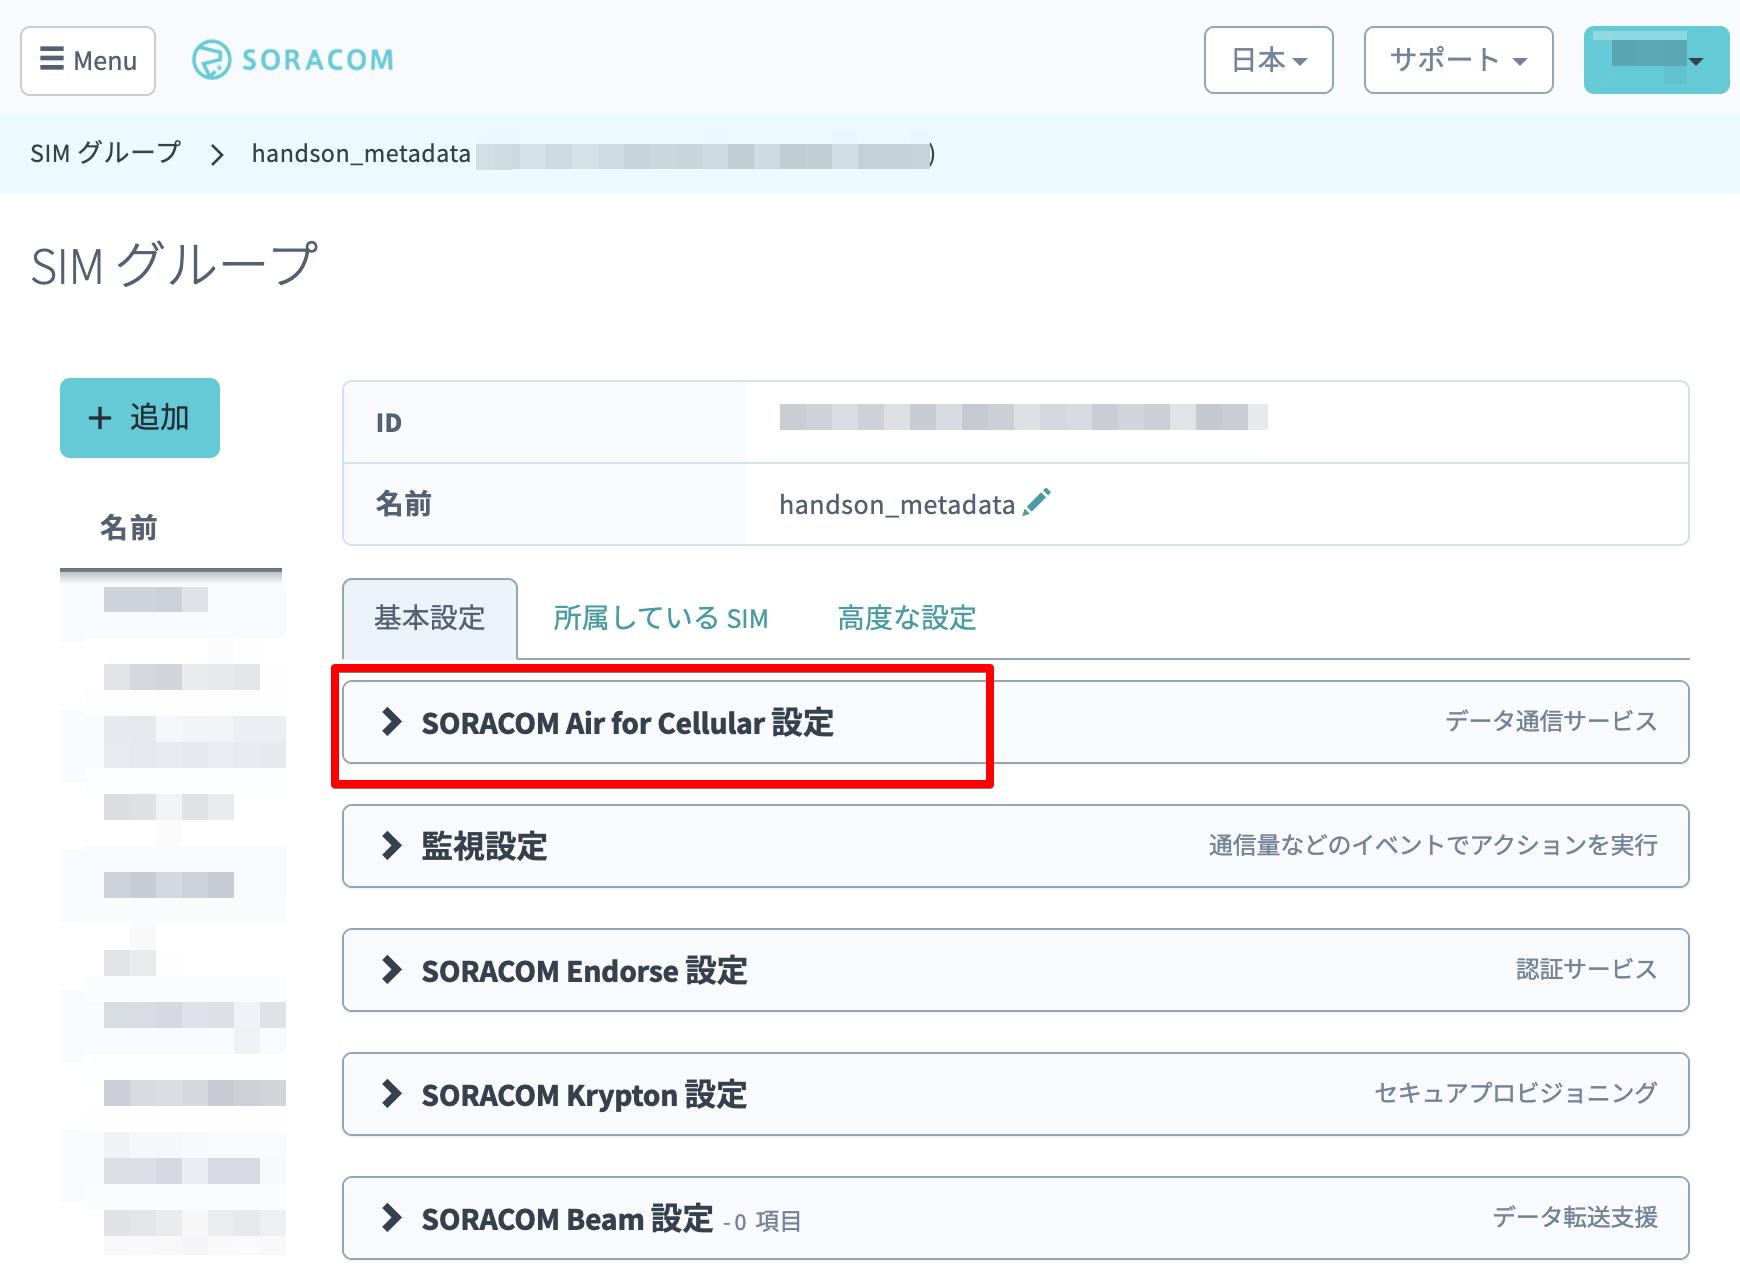
Task: Click the SORACOM logo
Action: coord(293,60)
